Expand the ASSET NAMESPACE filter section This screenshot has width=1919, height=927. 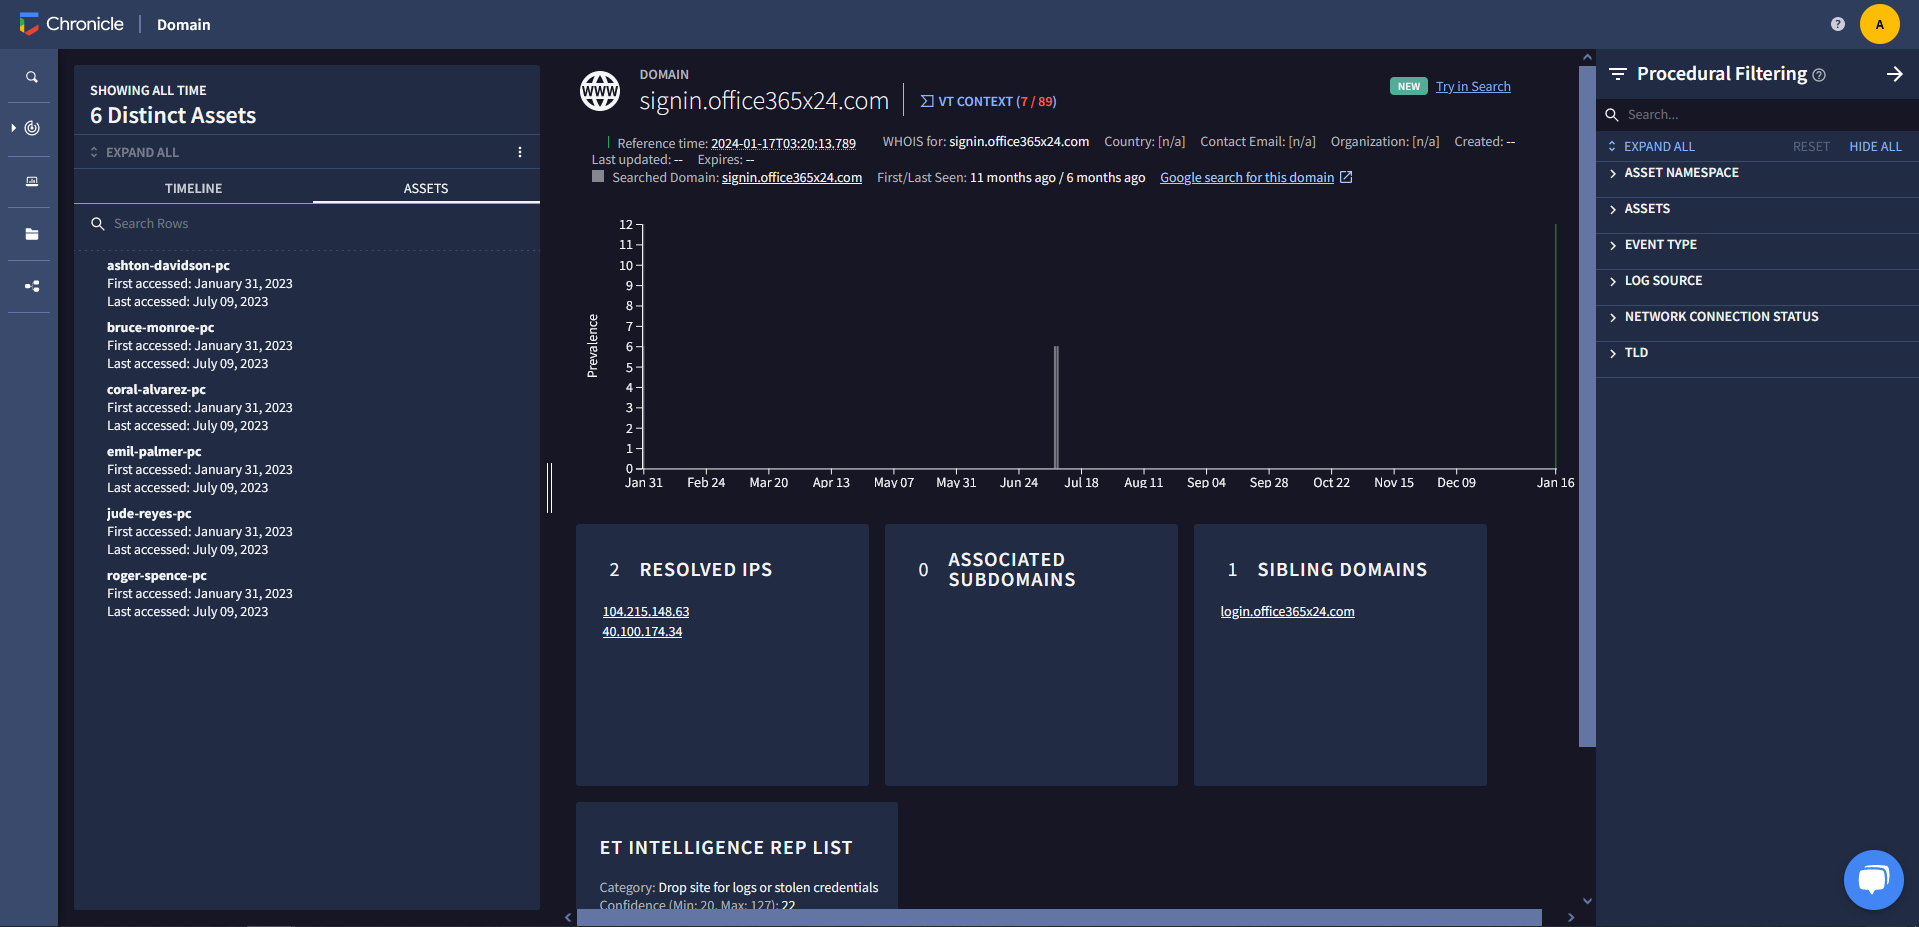click(x=1682, y=172)
